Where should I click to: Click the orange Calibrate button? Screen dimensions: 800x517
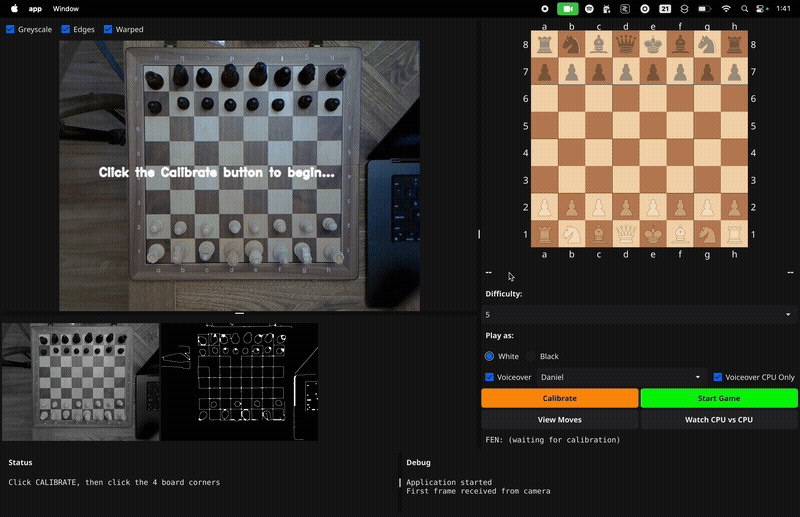tap(560, 398)
